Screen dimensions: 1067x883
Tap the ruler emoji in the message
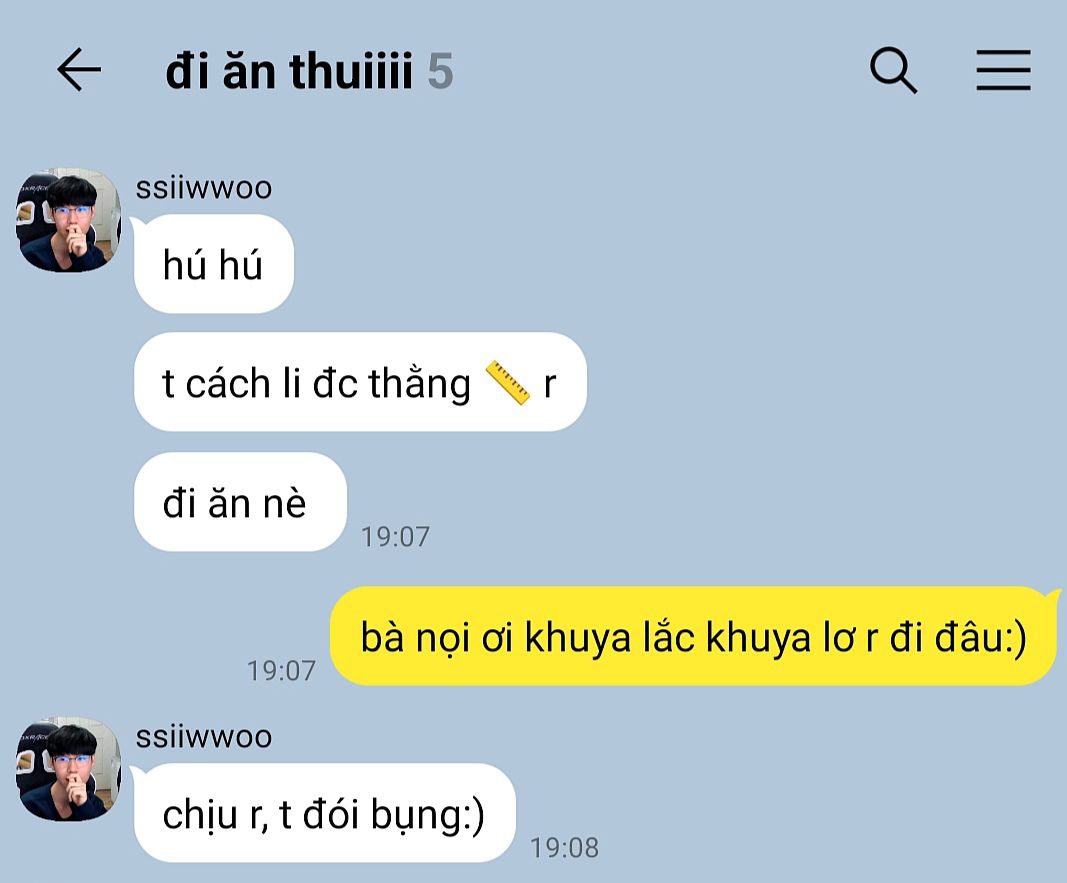point(507,383)
